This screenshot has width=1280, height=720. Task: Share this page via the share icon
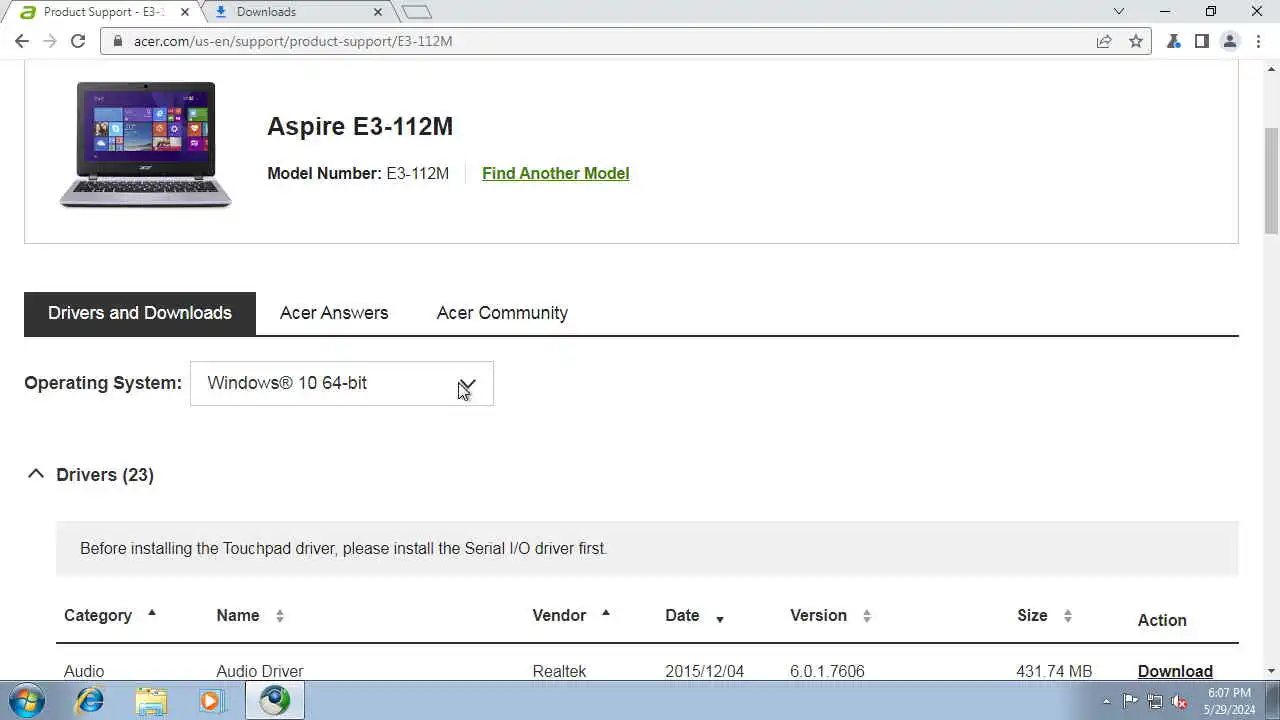(x=1104, y=41)
